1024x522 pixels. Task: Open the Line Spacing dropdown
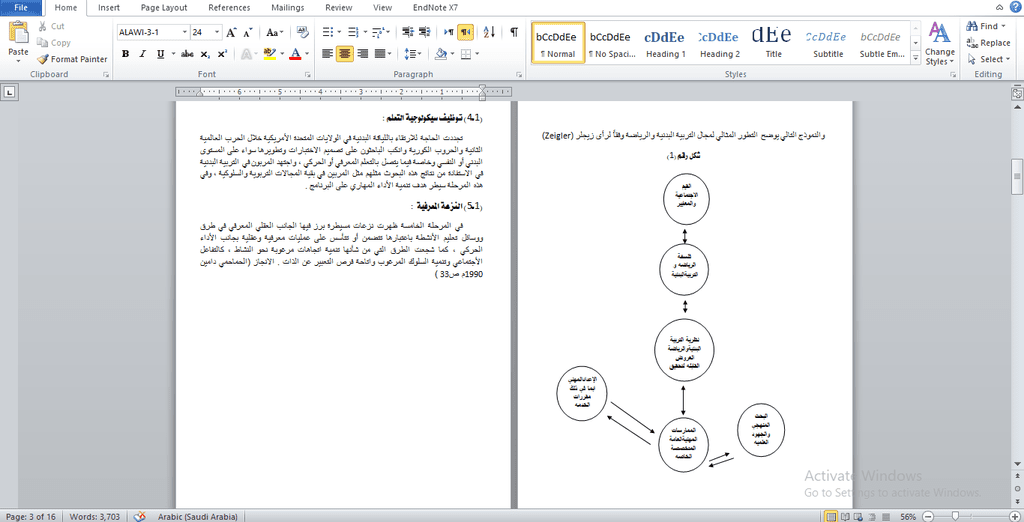click(x=412, y=54)
